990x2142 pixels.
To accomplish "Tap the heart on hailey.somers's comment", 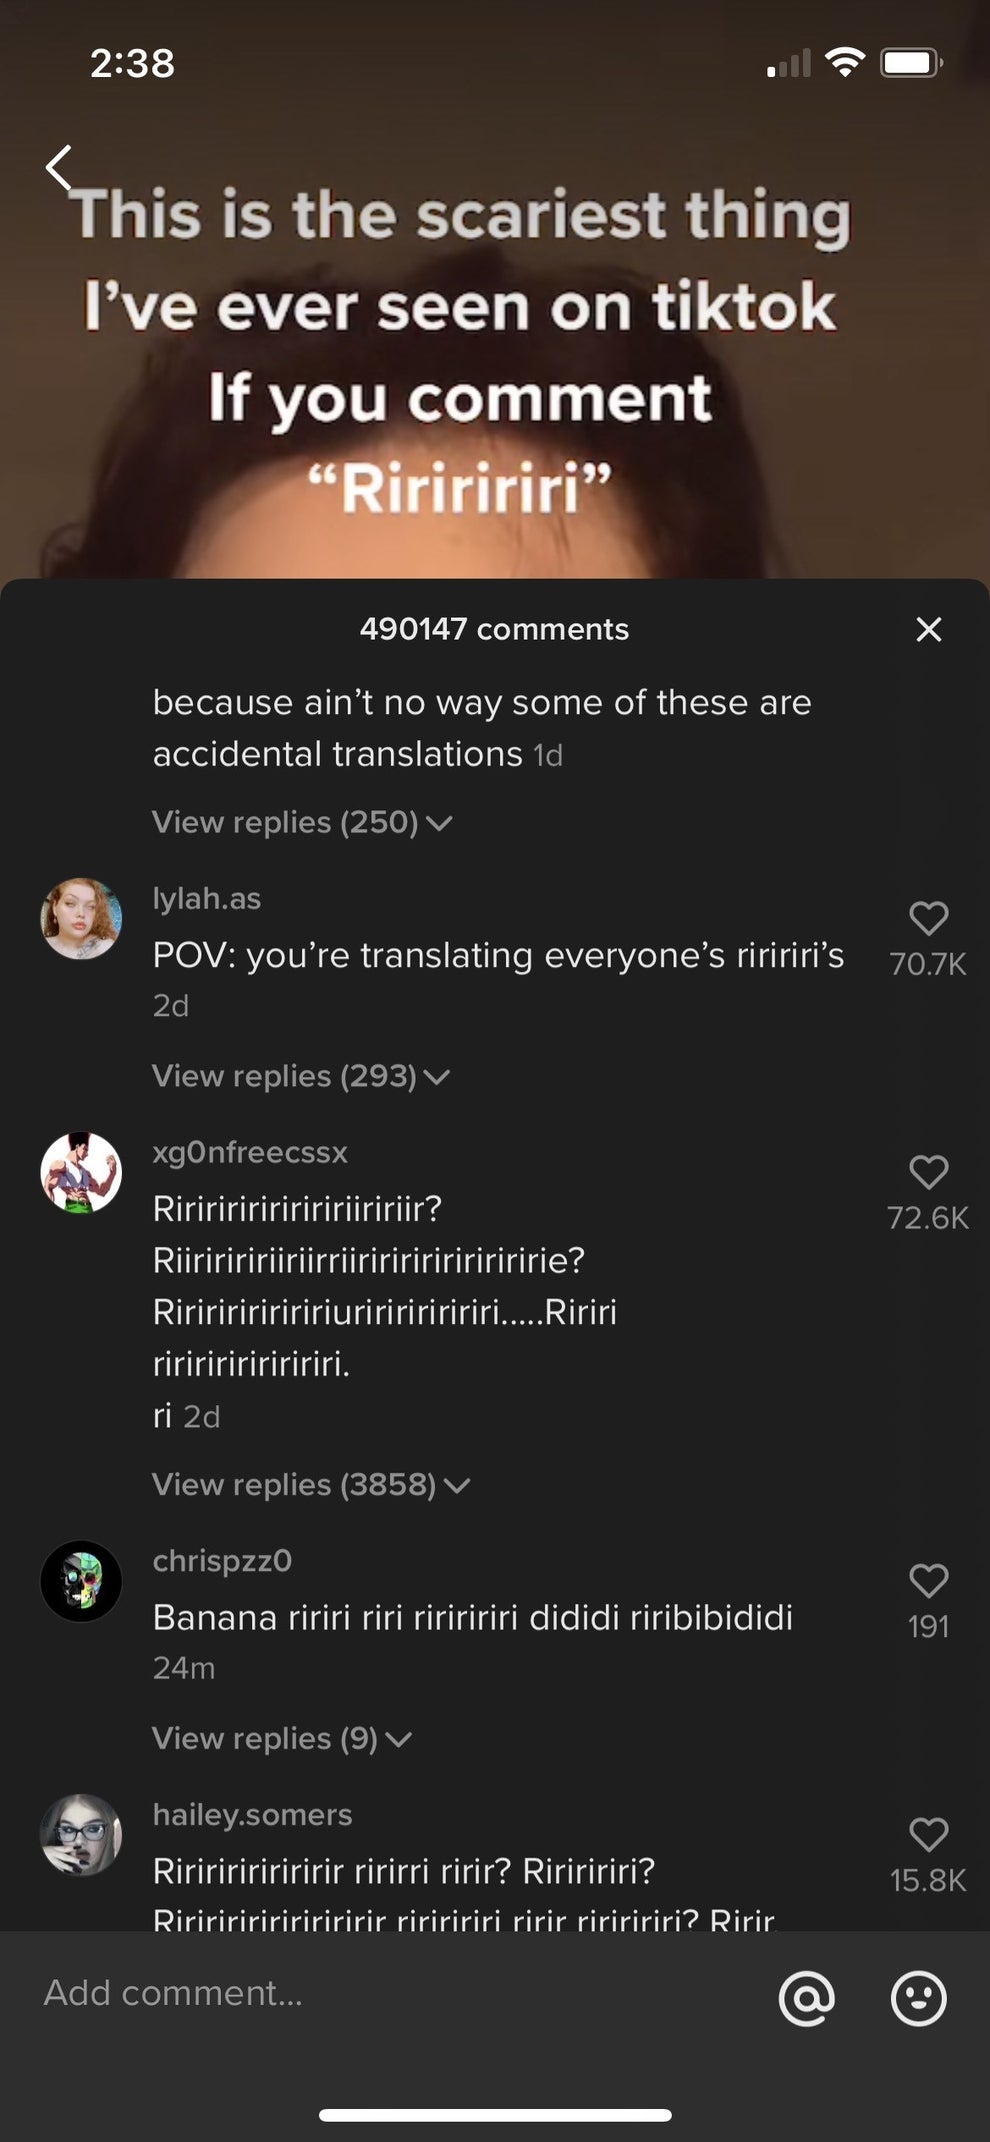I will click(928, 1835).
